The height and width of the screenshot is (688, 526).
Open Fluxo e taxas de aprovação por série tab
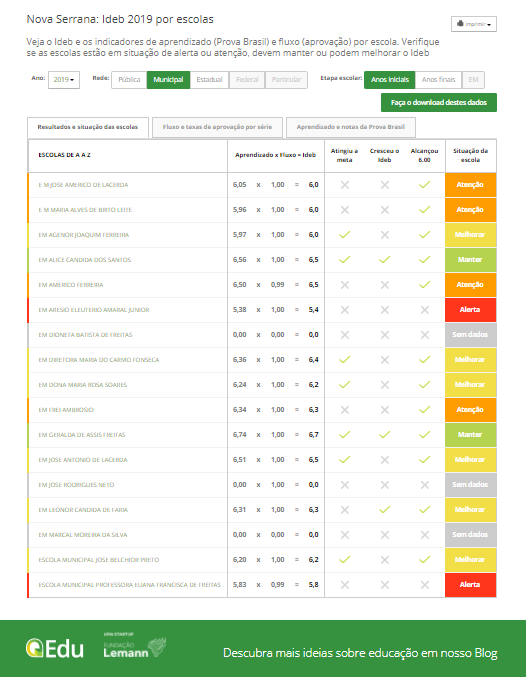tap(217, 127)
